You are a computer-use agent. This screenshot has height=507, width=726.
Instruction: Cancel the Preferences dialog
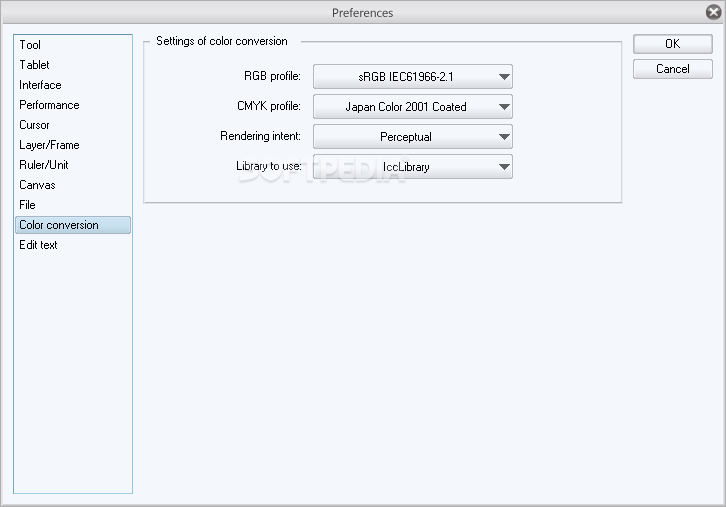(x=672, y=69)
